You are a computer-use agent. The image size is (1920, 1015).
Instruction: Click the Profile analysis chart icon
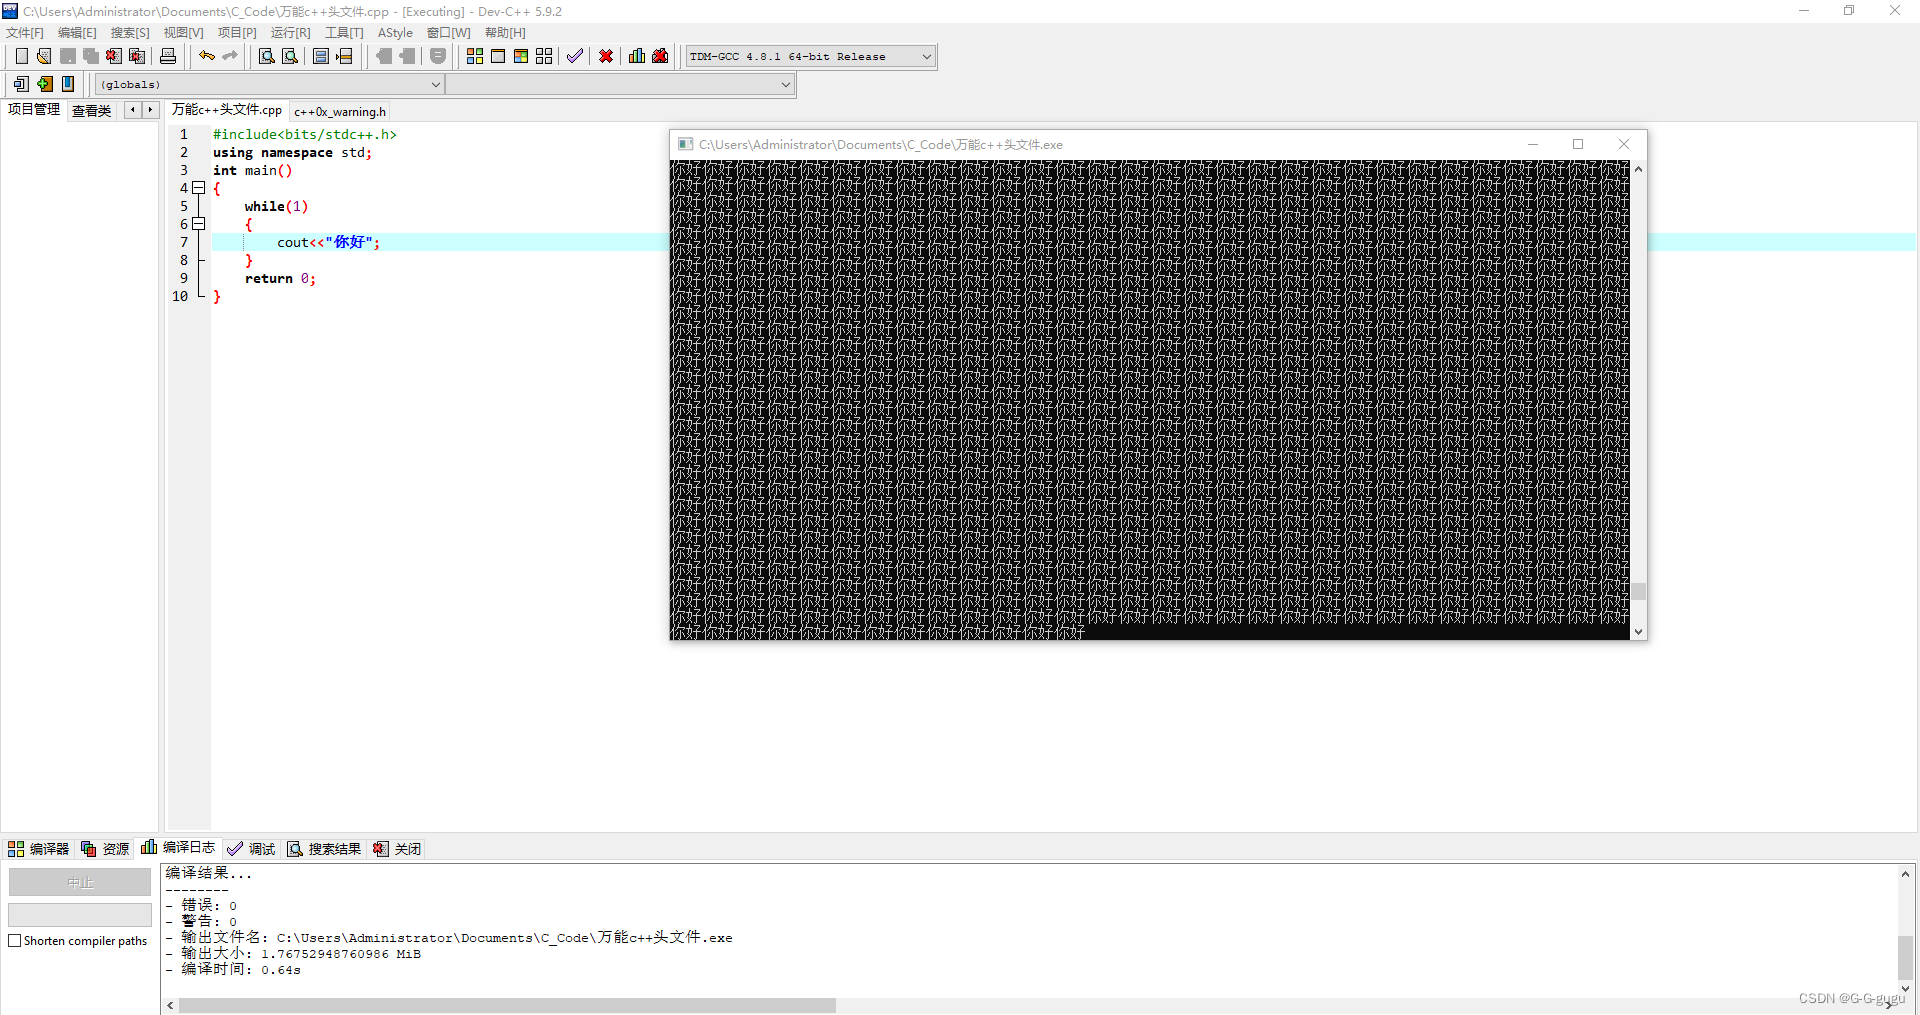tap(637, 56)
